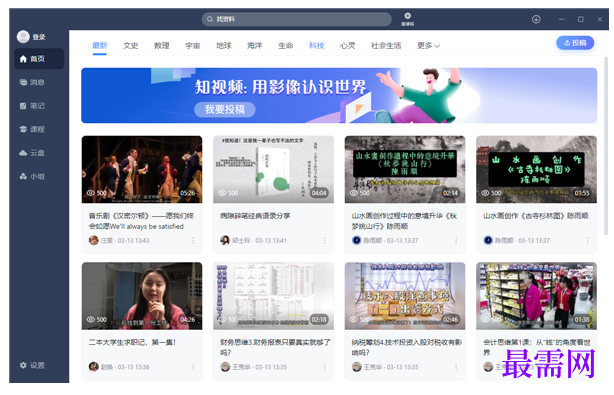Open 云盘 cloud drive in sidebar
This screenshot has width=614, height=395.
click(32, 153)
